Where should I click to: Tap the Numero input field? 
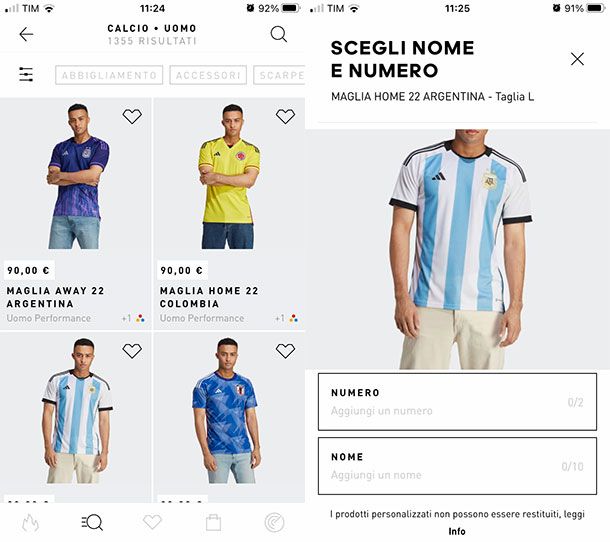coord(458,402)
